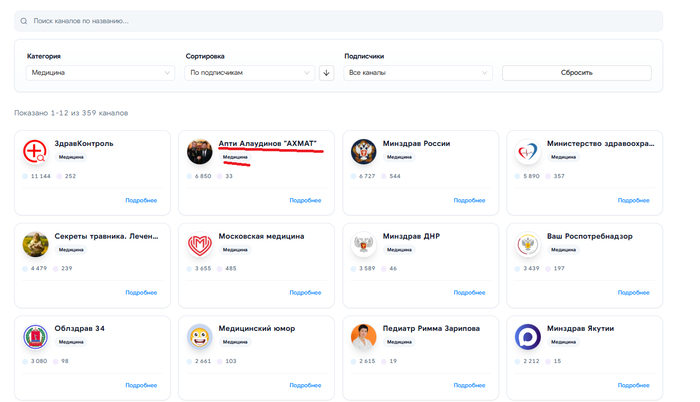
Task: Click the Министерство здравоохра... title
Action: click(x=600, y=143)
